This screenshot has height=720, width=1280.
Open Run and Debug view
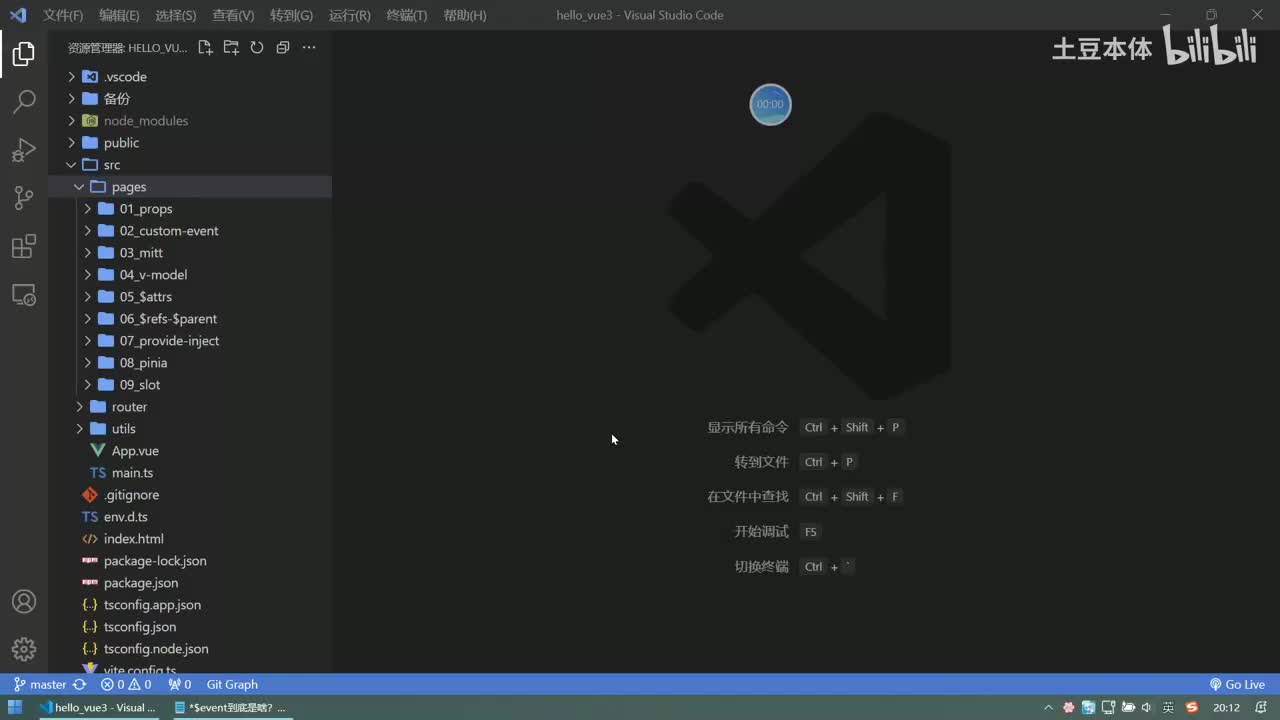pos(24,150)
